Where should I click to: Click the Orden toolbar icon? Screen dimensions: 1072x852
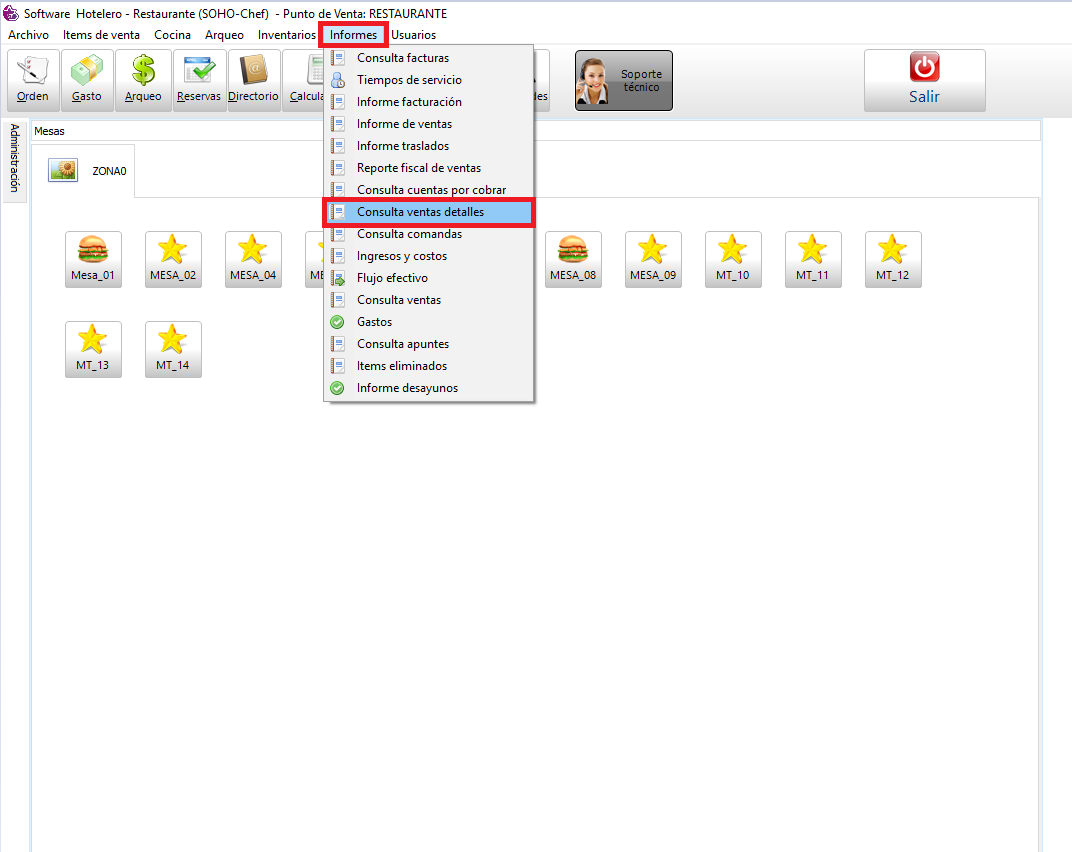(33, 80)
